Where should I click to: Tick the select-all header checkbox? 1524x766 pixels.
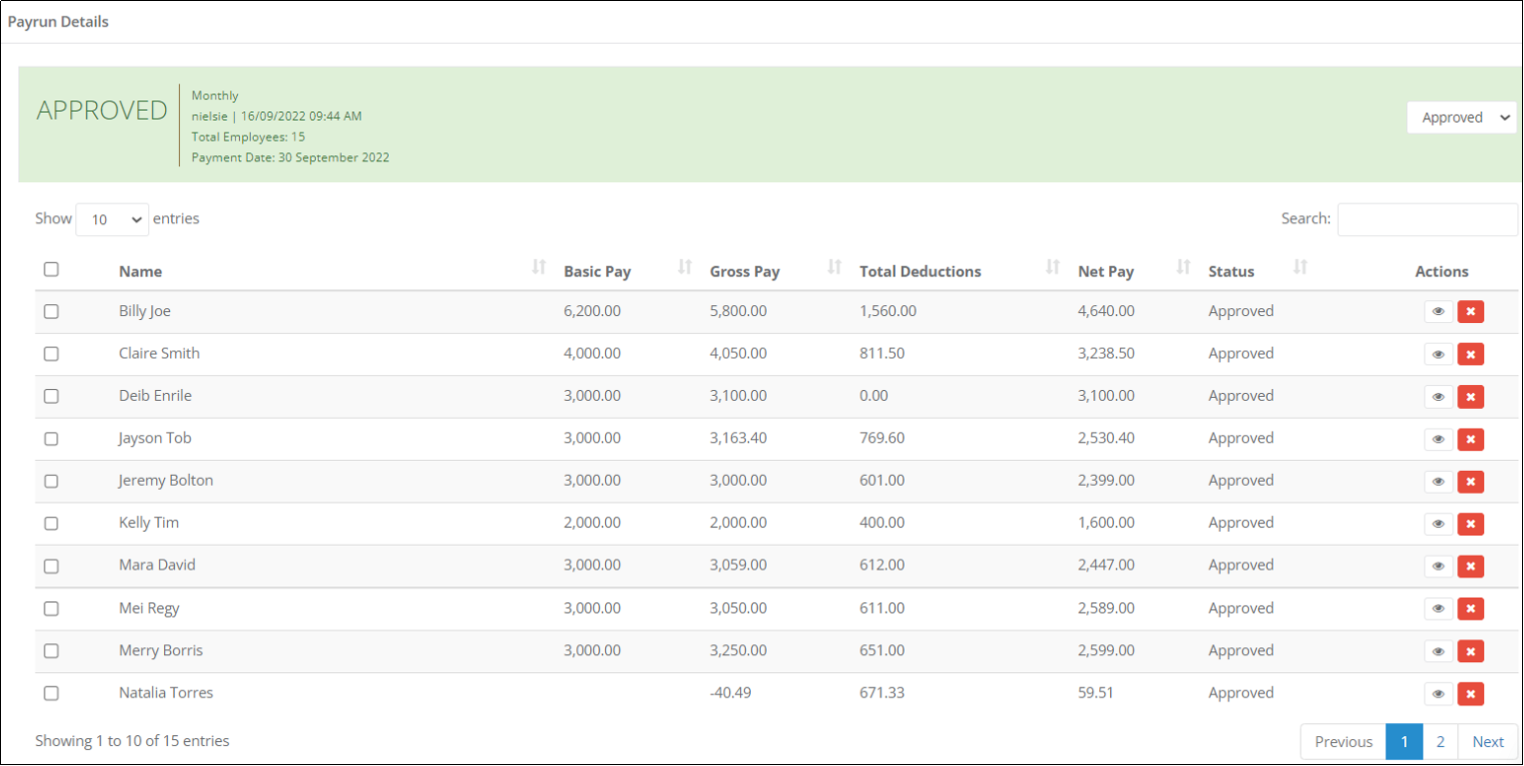click(x=51, y=269)
